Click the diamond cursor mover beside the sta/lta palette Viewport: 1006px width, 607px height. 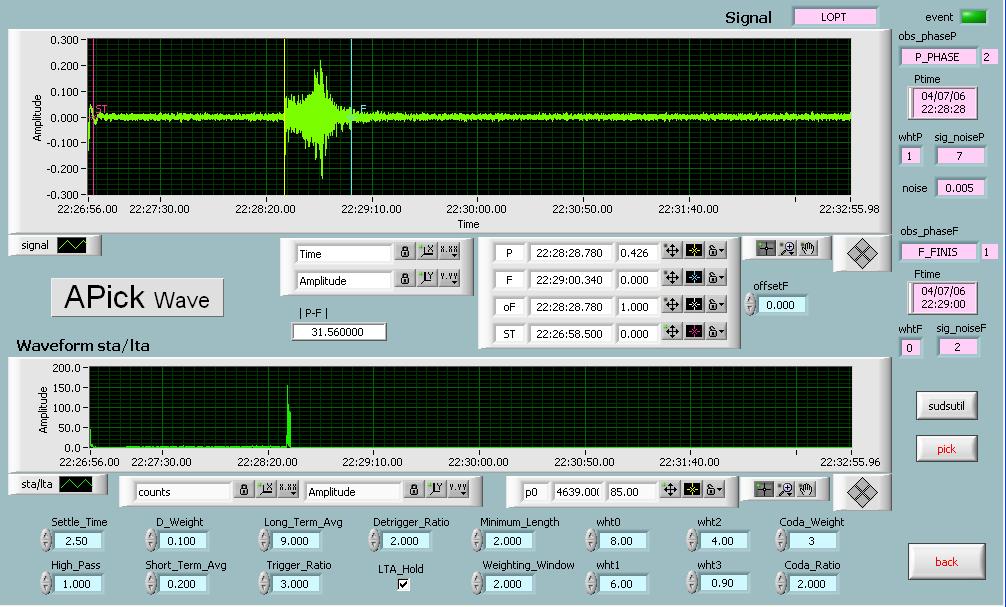(862, 492)
